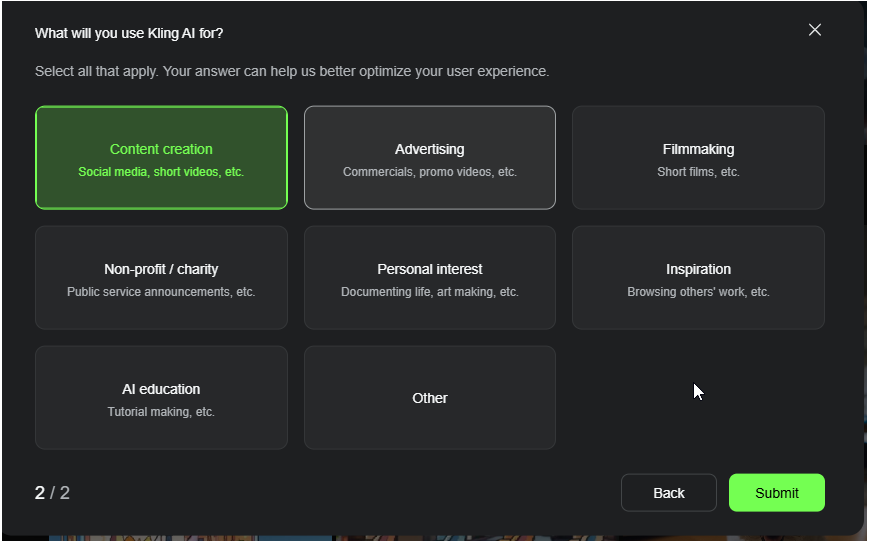
Task: Click the 'Commercials, promo videos, etc.' description
Action: 429,172
